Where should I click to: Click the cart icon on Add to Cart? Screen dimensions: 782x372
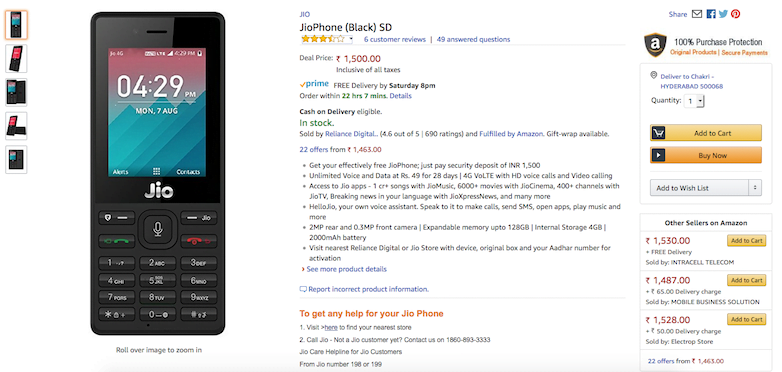tap(658, 133)
